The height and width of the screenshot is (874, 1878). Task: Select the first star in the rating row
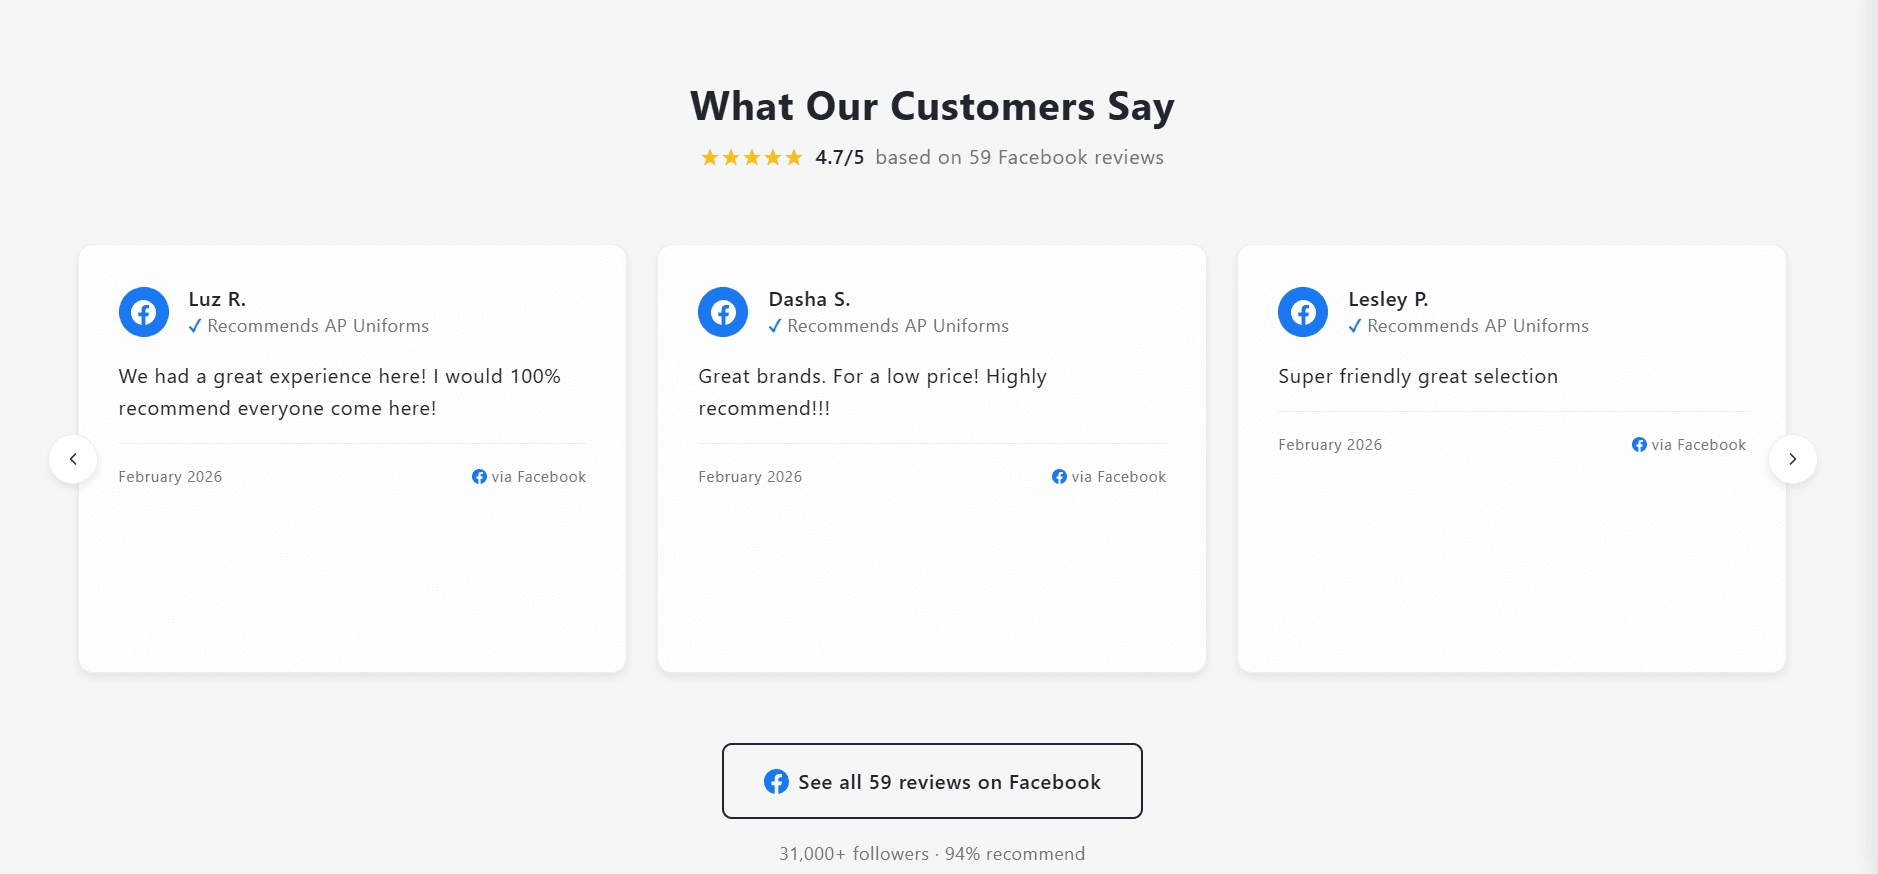click(x=711, y=157)
